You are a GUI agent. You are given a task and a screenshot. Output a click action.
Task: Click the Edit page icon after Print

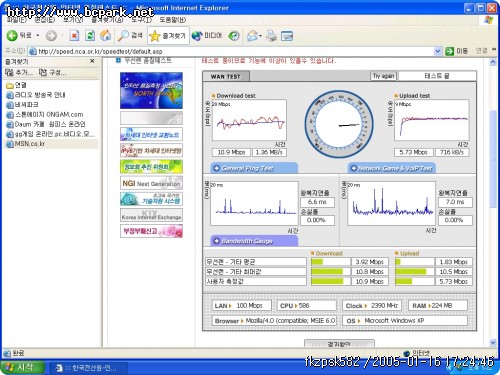click(x=287, y=36)
